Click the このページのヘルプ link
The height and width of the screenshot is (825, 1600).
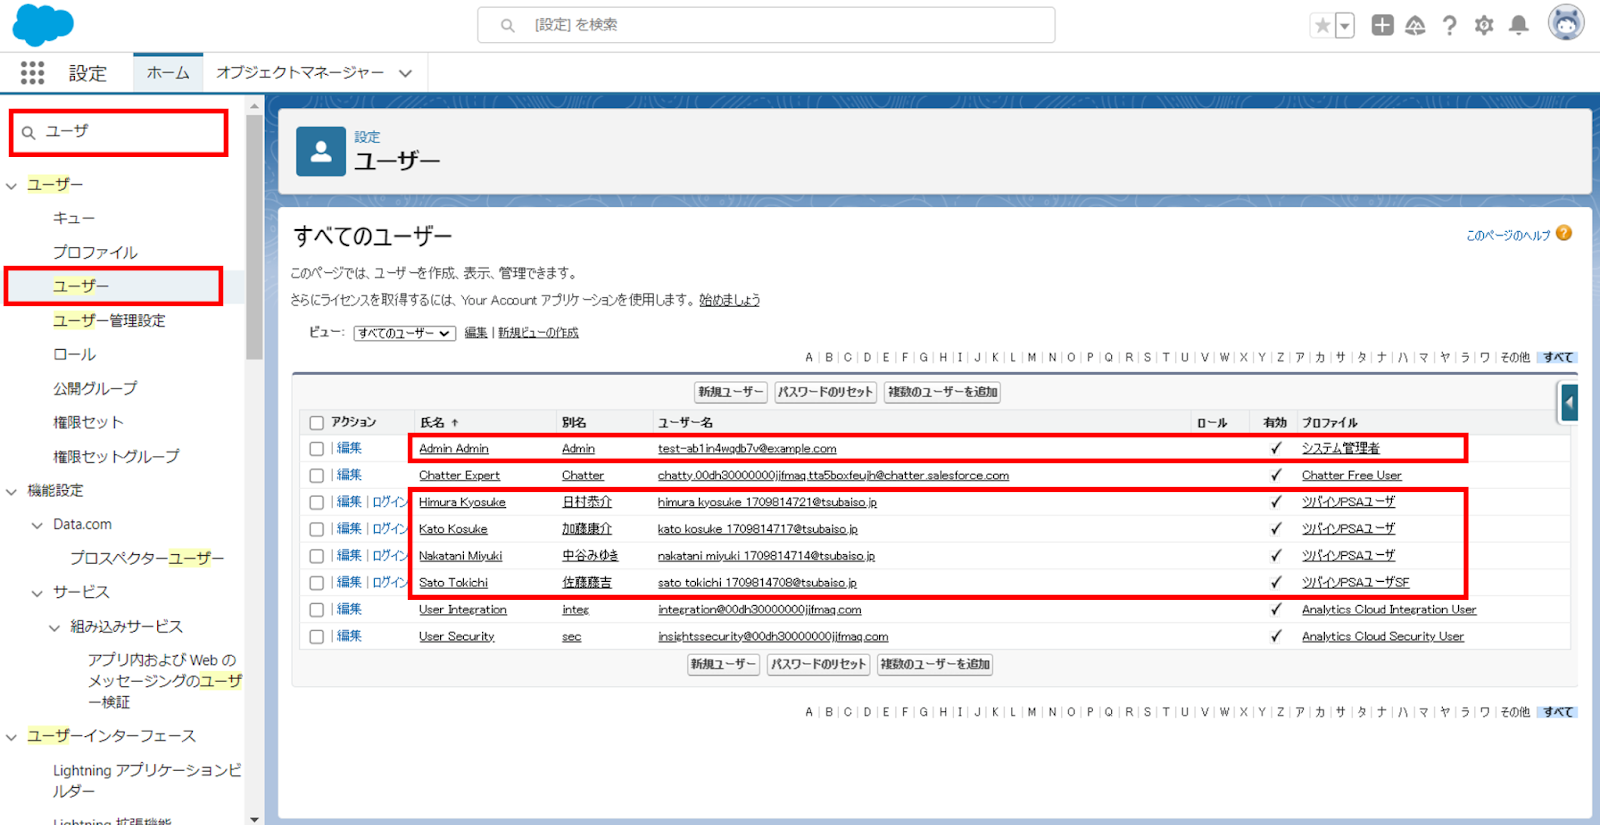tap(1508, 236)
